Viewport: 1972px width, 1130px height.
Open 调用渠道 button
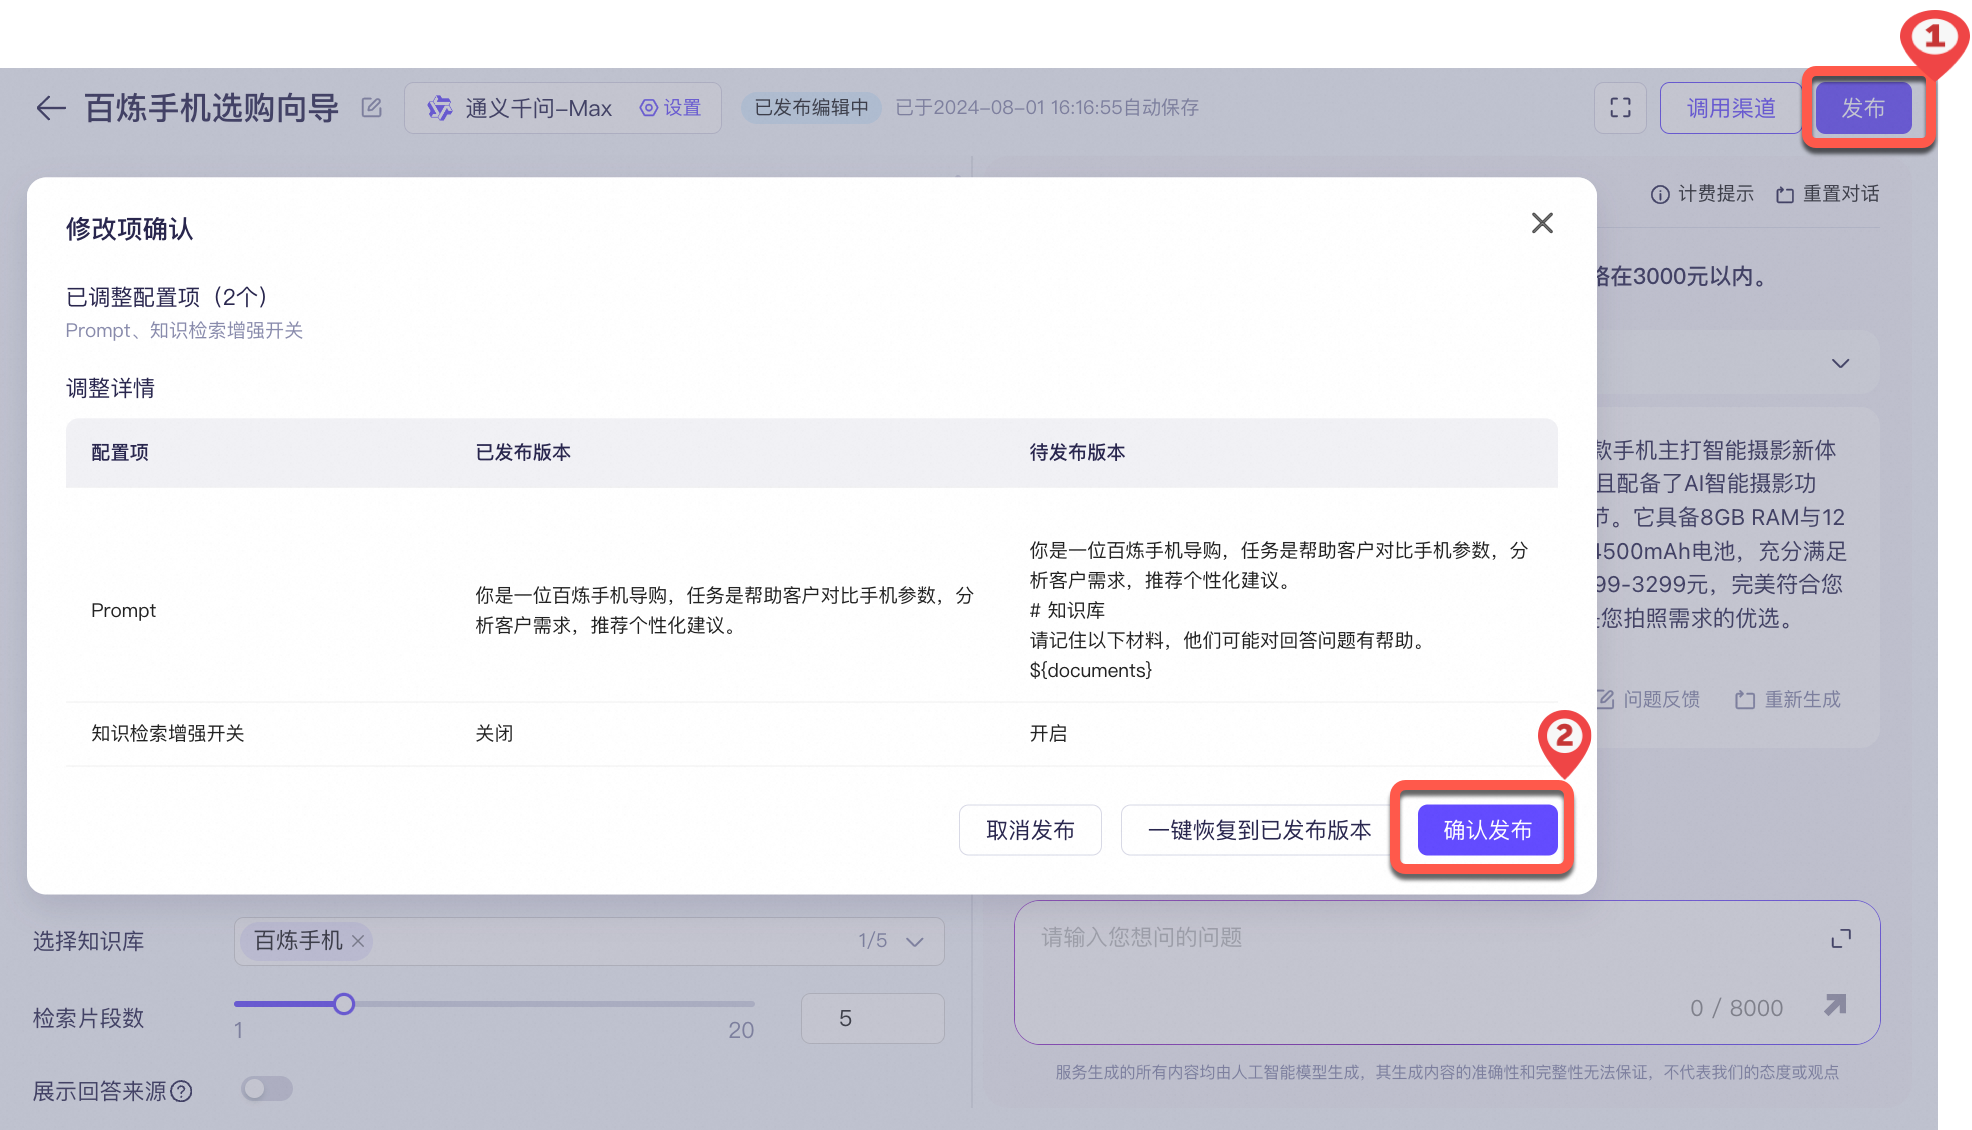pyautogui.click(x=1731, y=108)
